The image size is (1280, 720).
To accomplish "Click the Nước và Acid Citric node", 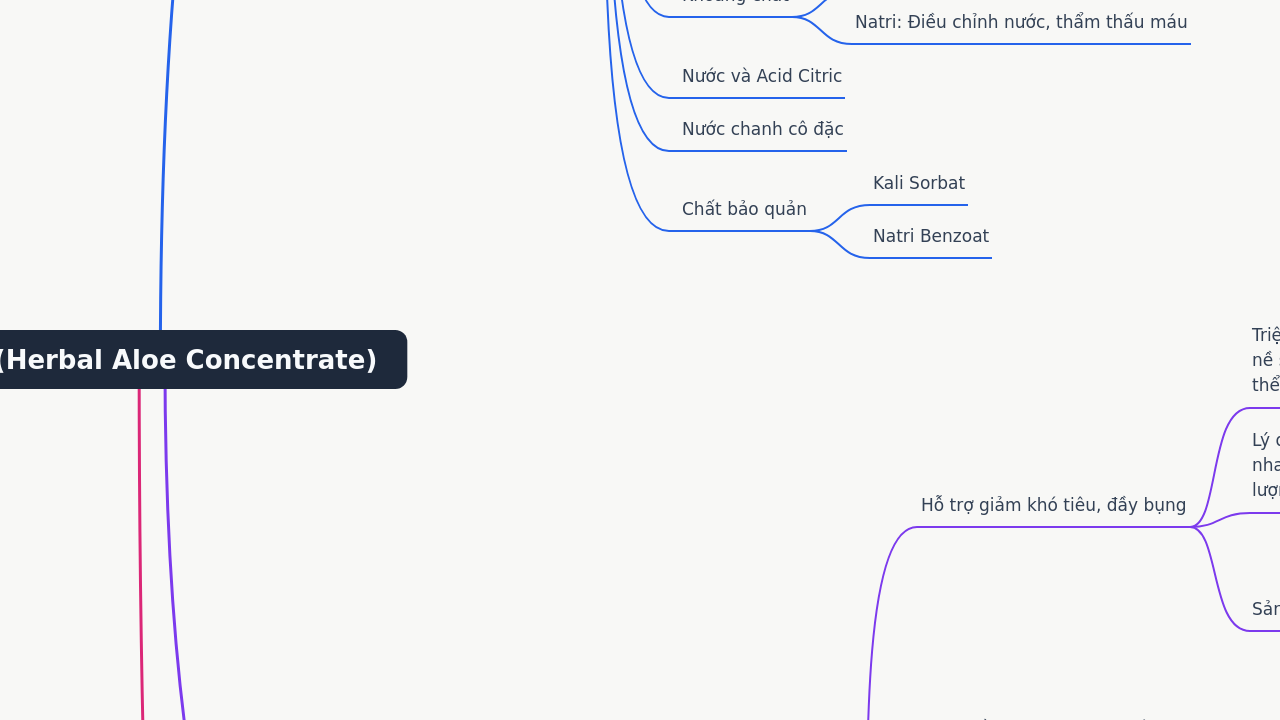I will pyautogui.click(x=762, y=76).
